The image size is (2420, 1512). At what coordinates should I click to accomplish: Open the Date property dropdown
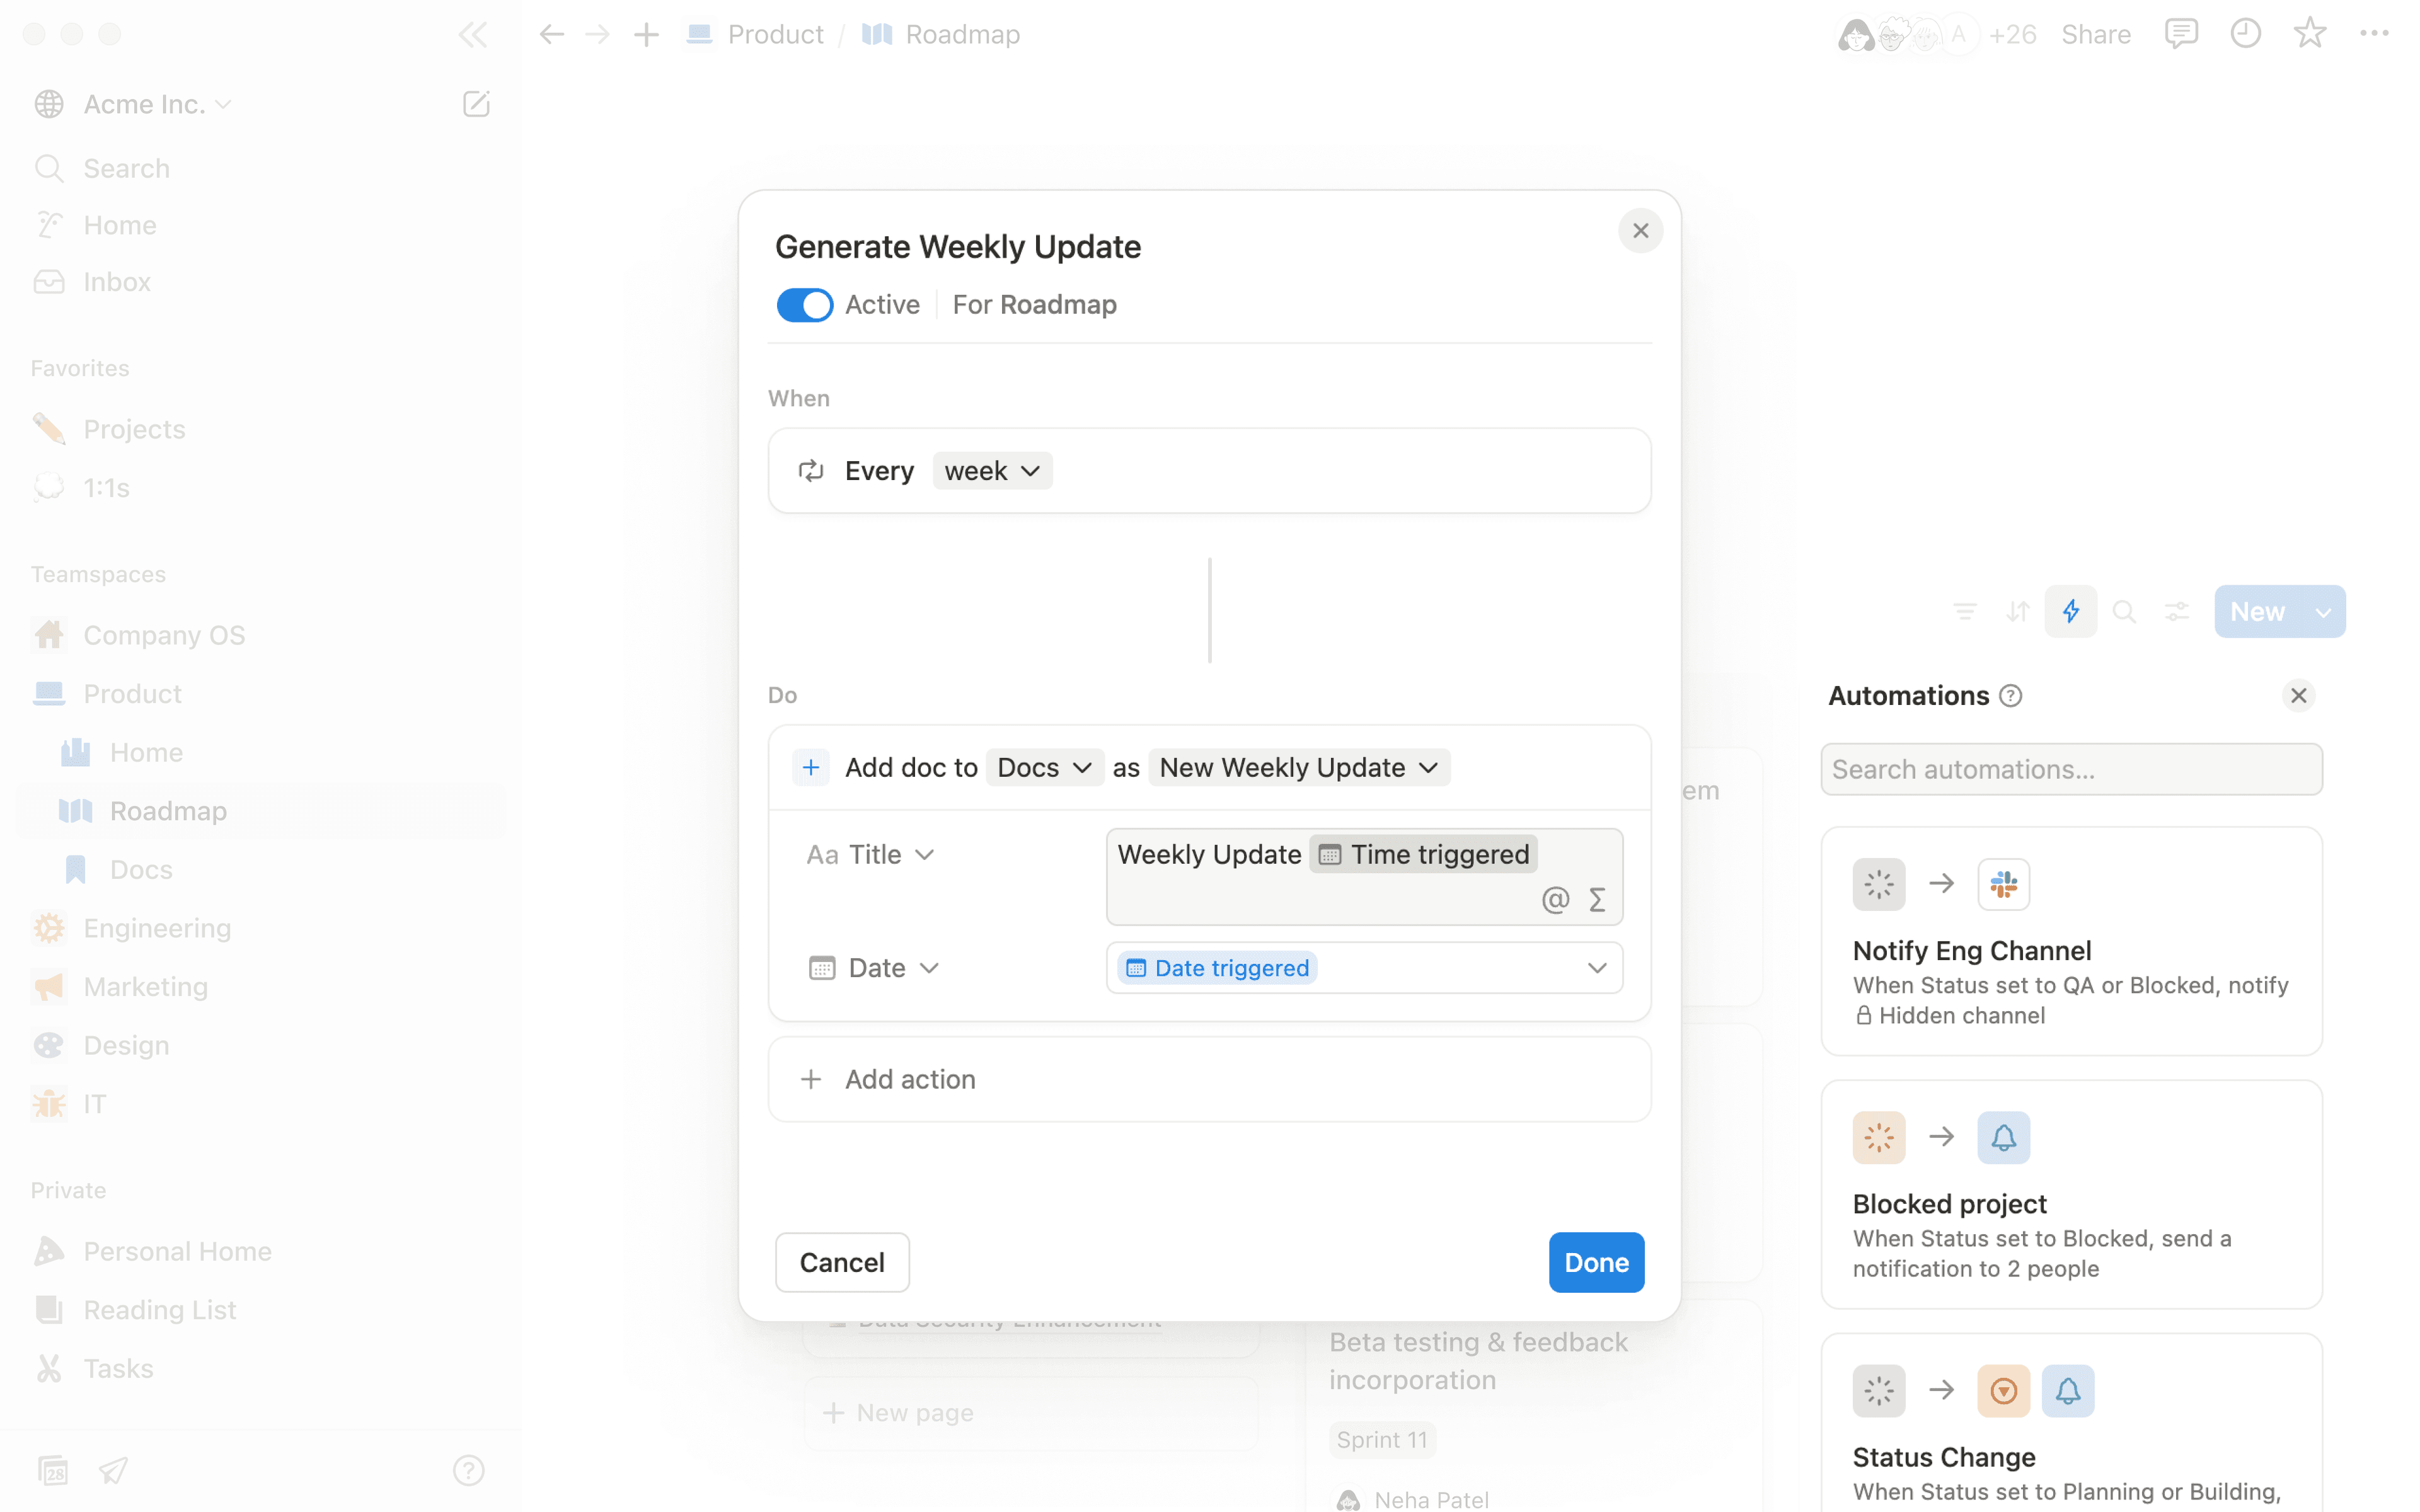873,968
